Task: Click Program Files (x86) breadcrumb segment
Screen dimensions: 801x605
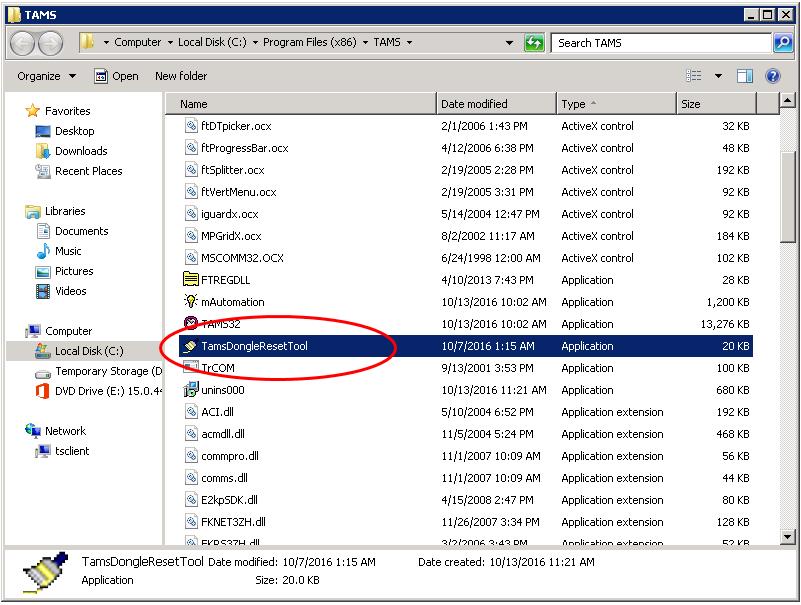Action: point(310,42)
